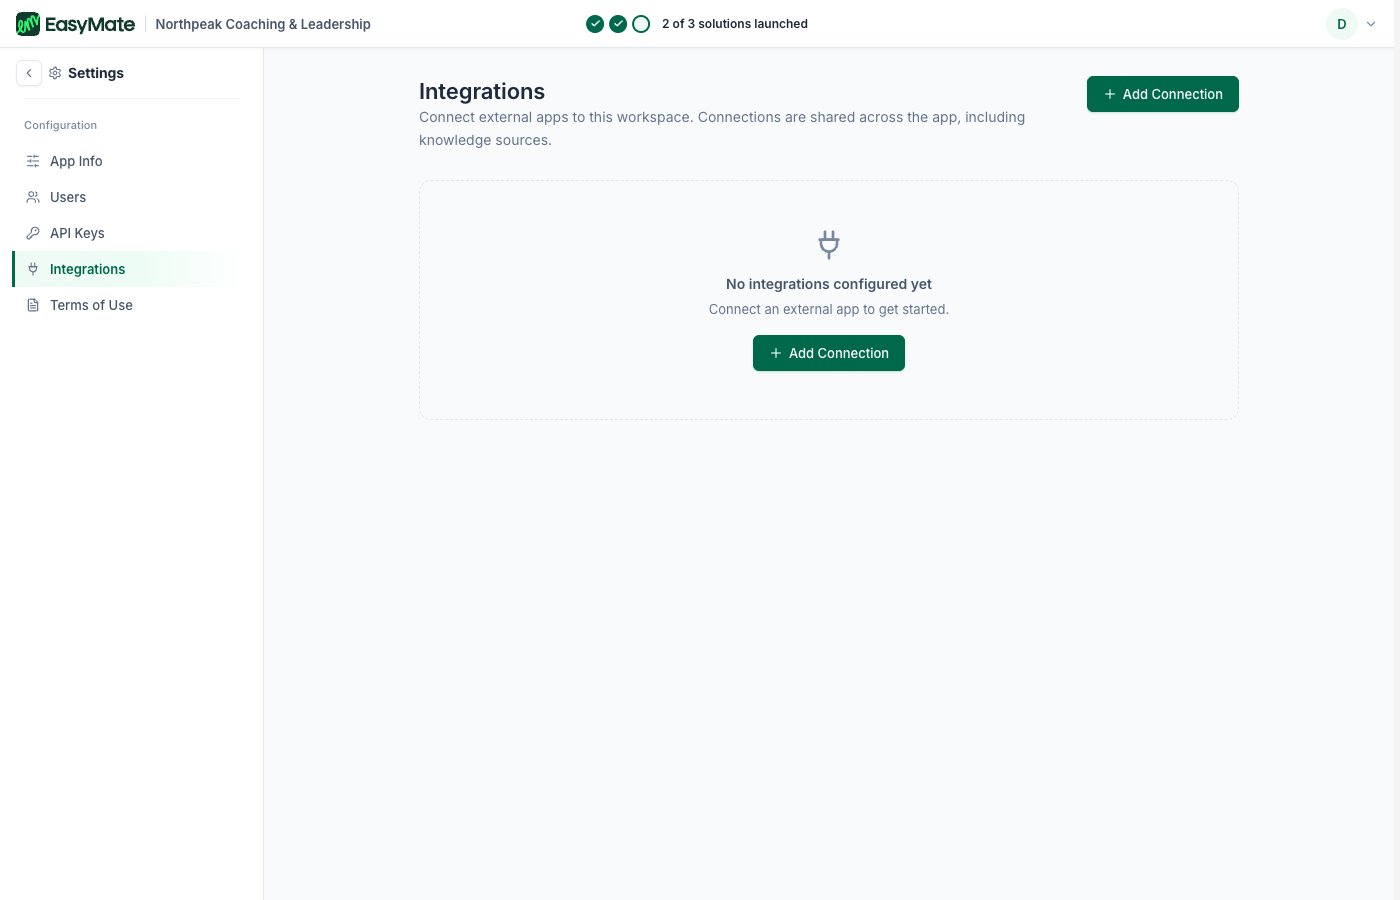The width and height of the screenshot is (1400, 900).
Task: Open App Info settings
Action: [x=126, y=161]
